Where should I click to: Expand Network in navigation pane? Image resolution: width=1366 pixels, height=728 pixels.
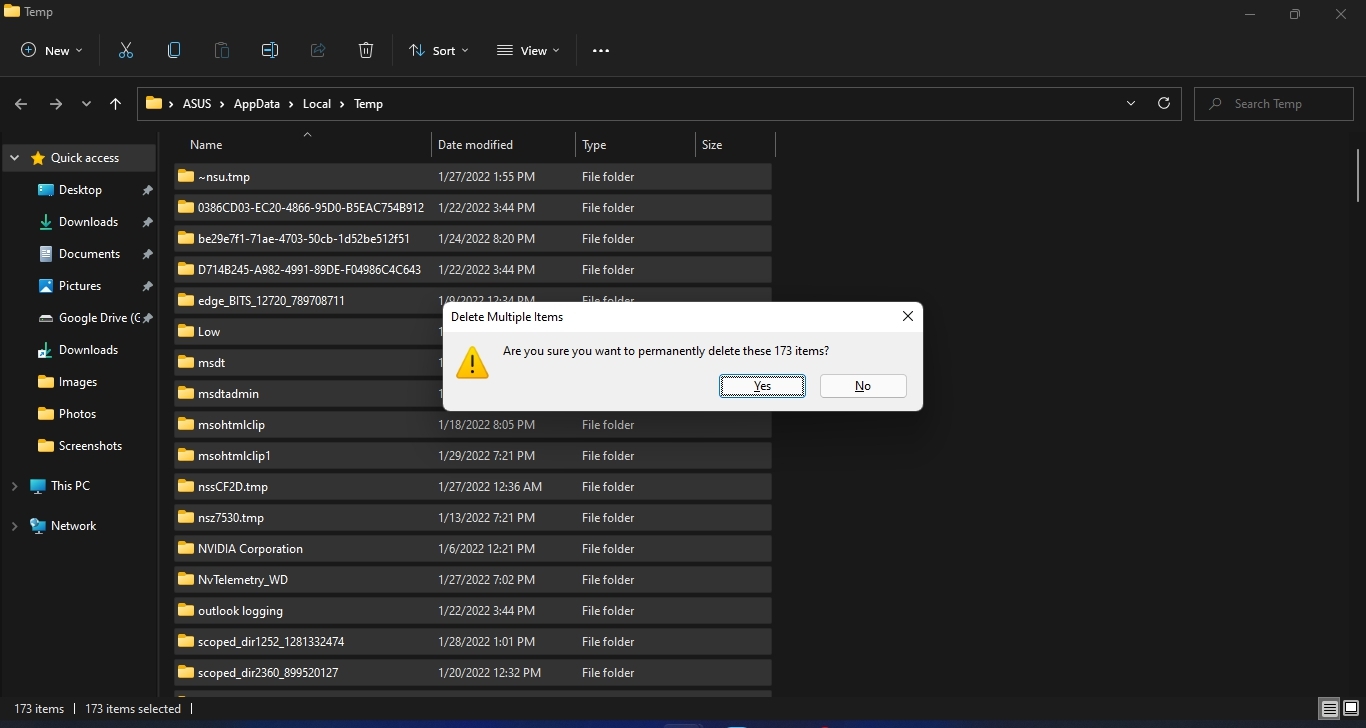point(15,526)
